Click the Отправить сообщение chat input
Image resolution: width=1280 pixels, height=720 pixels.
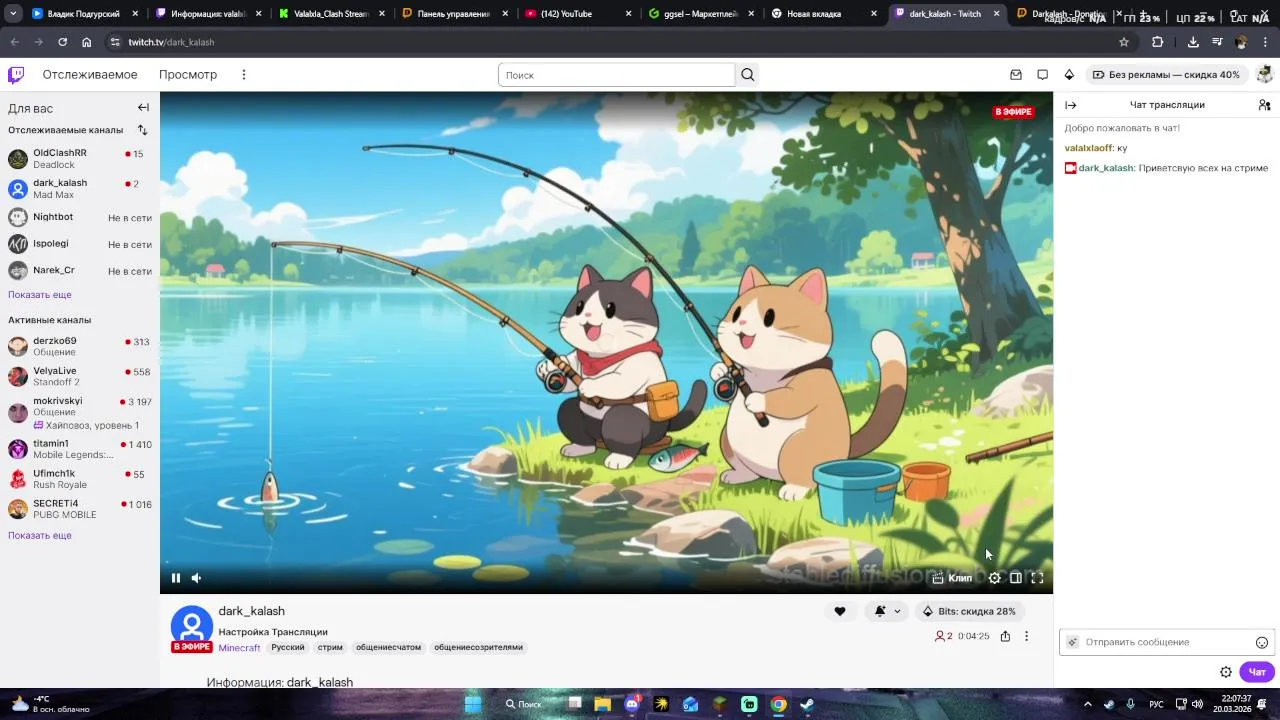tap(1165, 642)
